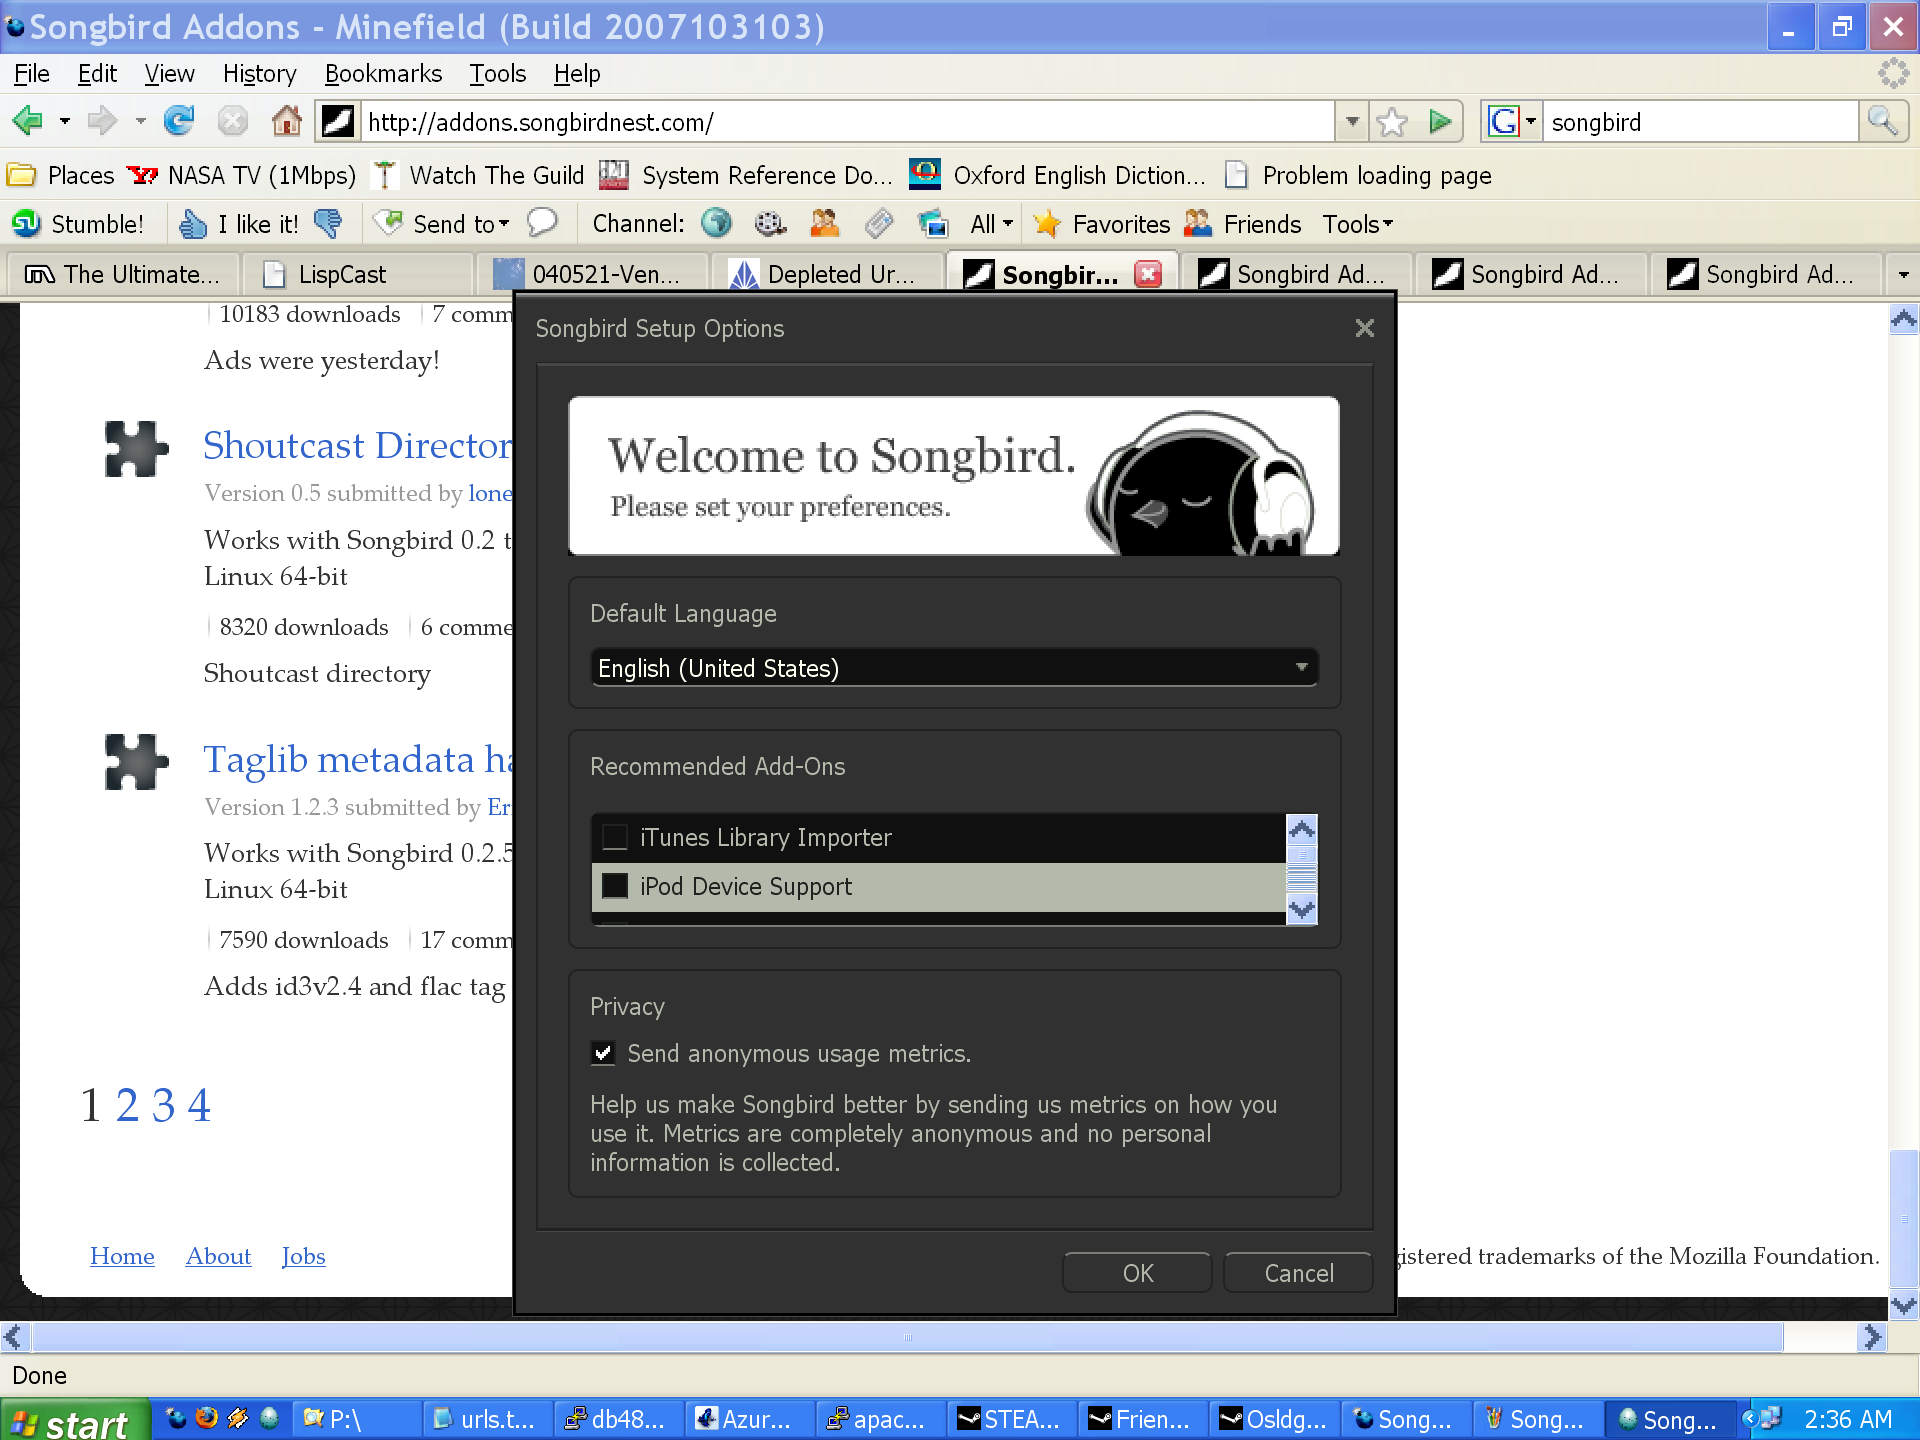Open StumbleUpon Friends
This screenshot has height=1440, width=1920.
(1242, 224)
